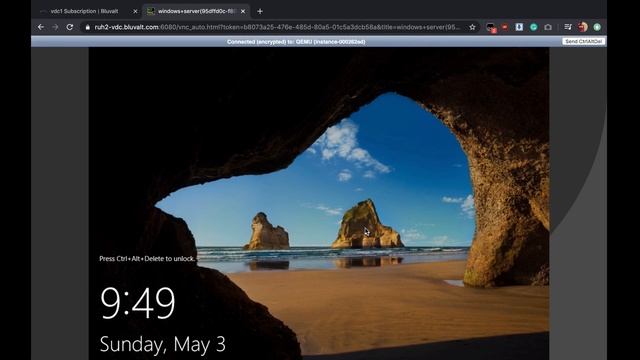Click the small red extension icon

pyautogui.click(x=505, y=27)
